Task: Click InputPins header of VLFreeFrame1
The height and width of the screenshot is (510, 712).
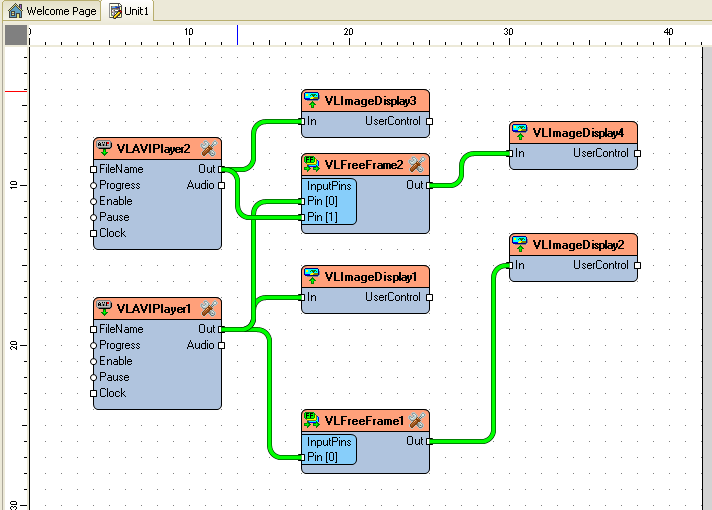Action: [329, 441]
